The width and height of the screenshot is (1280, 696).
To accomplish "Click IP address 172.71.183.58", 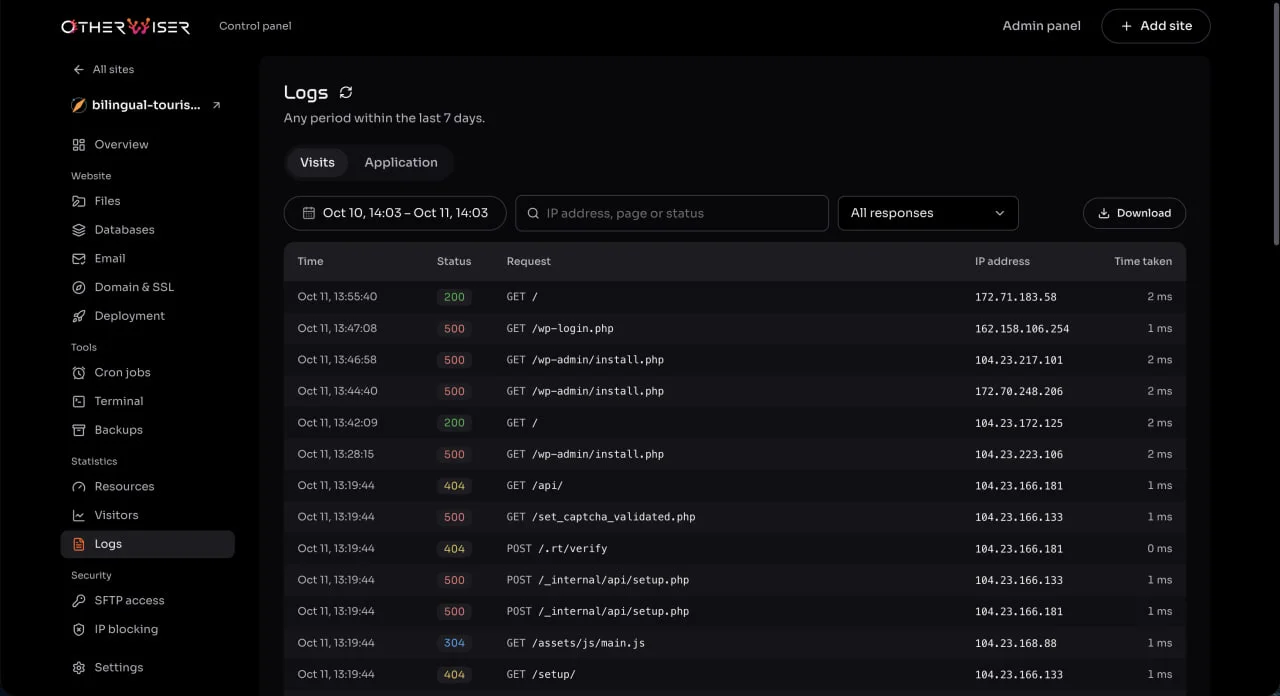I will 1016,297.
